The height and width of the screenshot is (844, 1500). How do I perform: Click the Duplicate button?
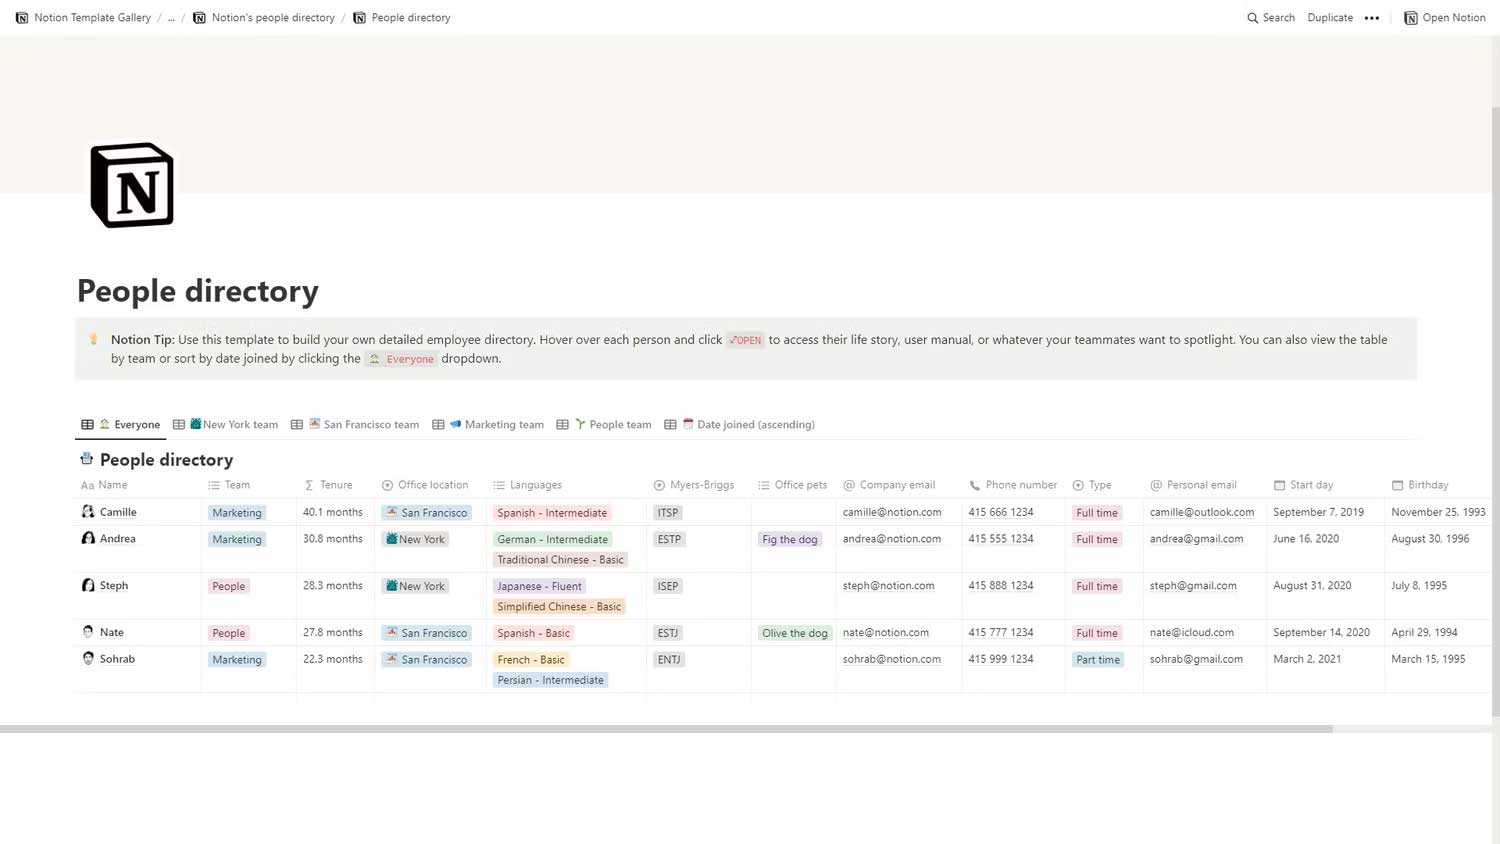[1330, 18]
